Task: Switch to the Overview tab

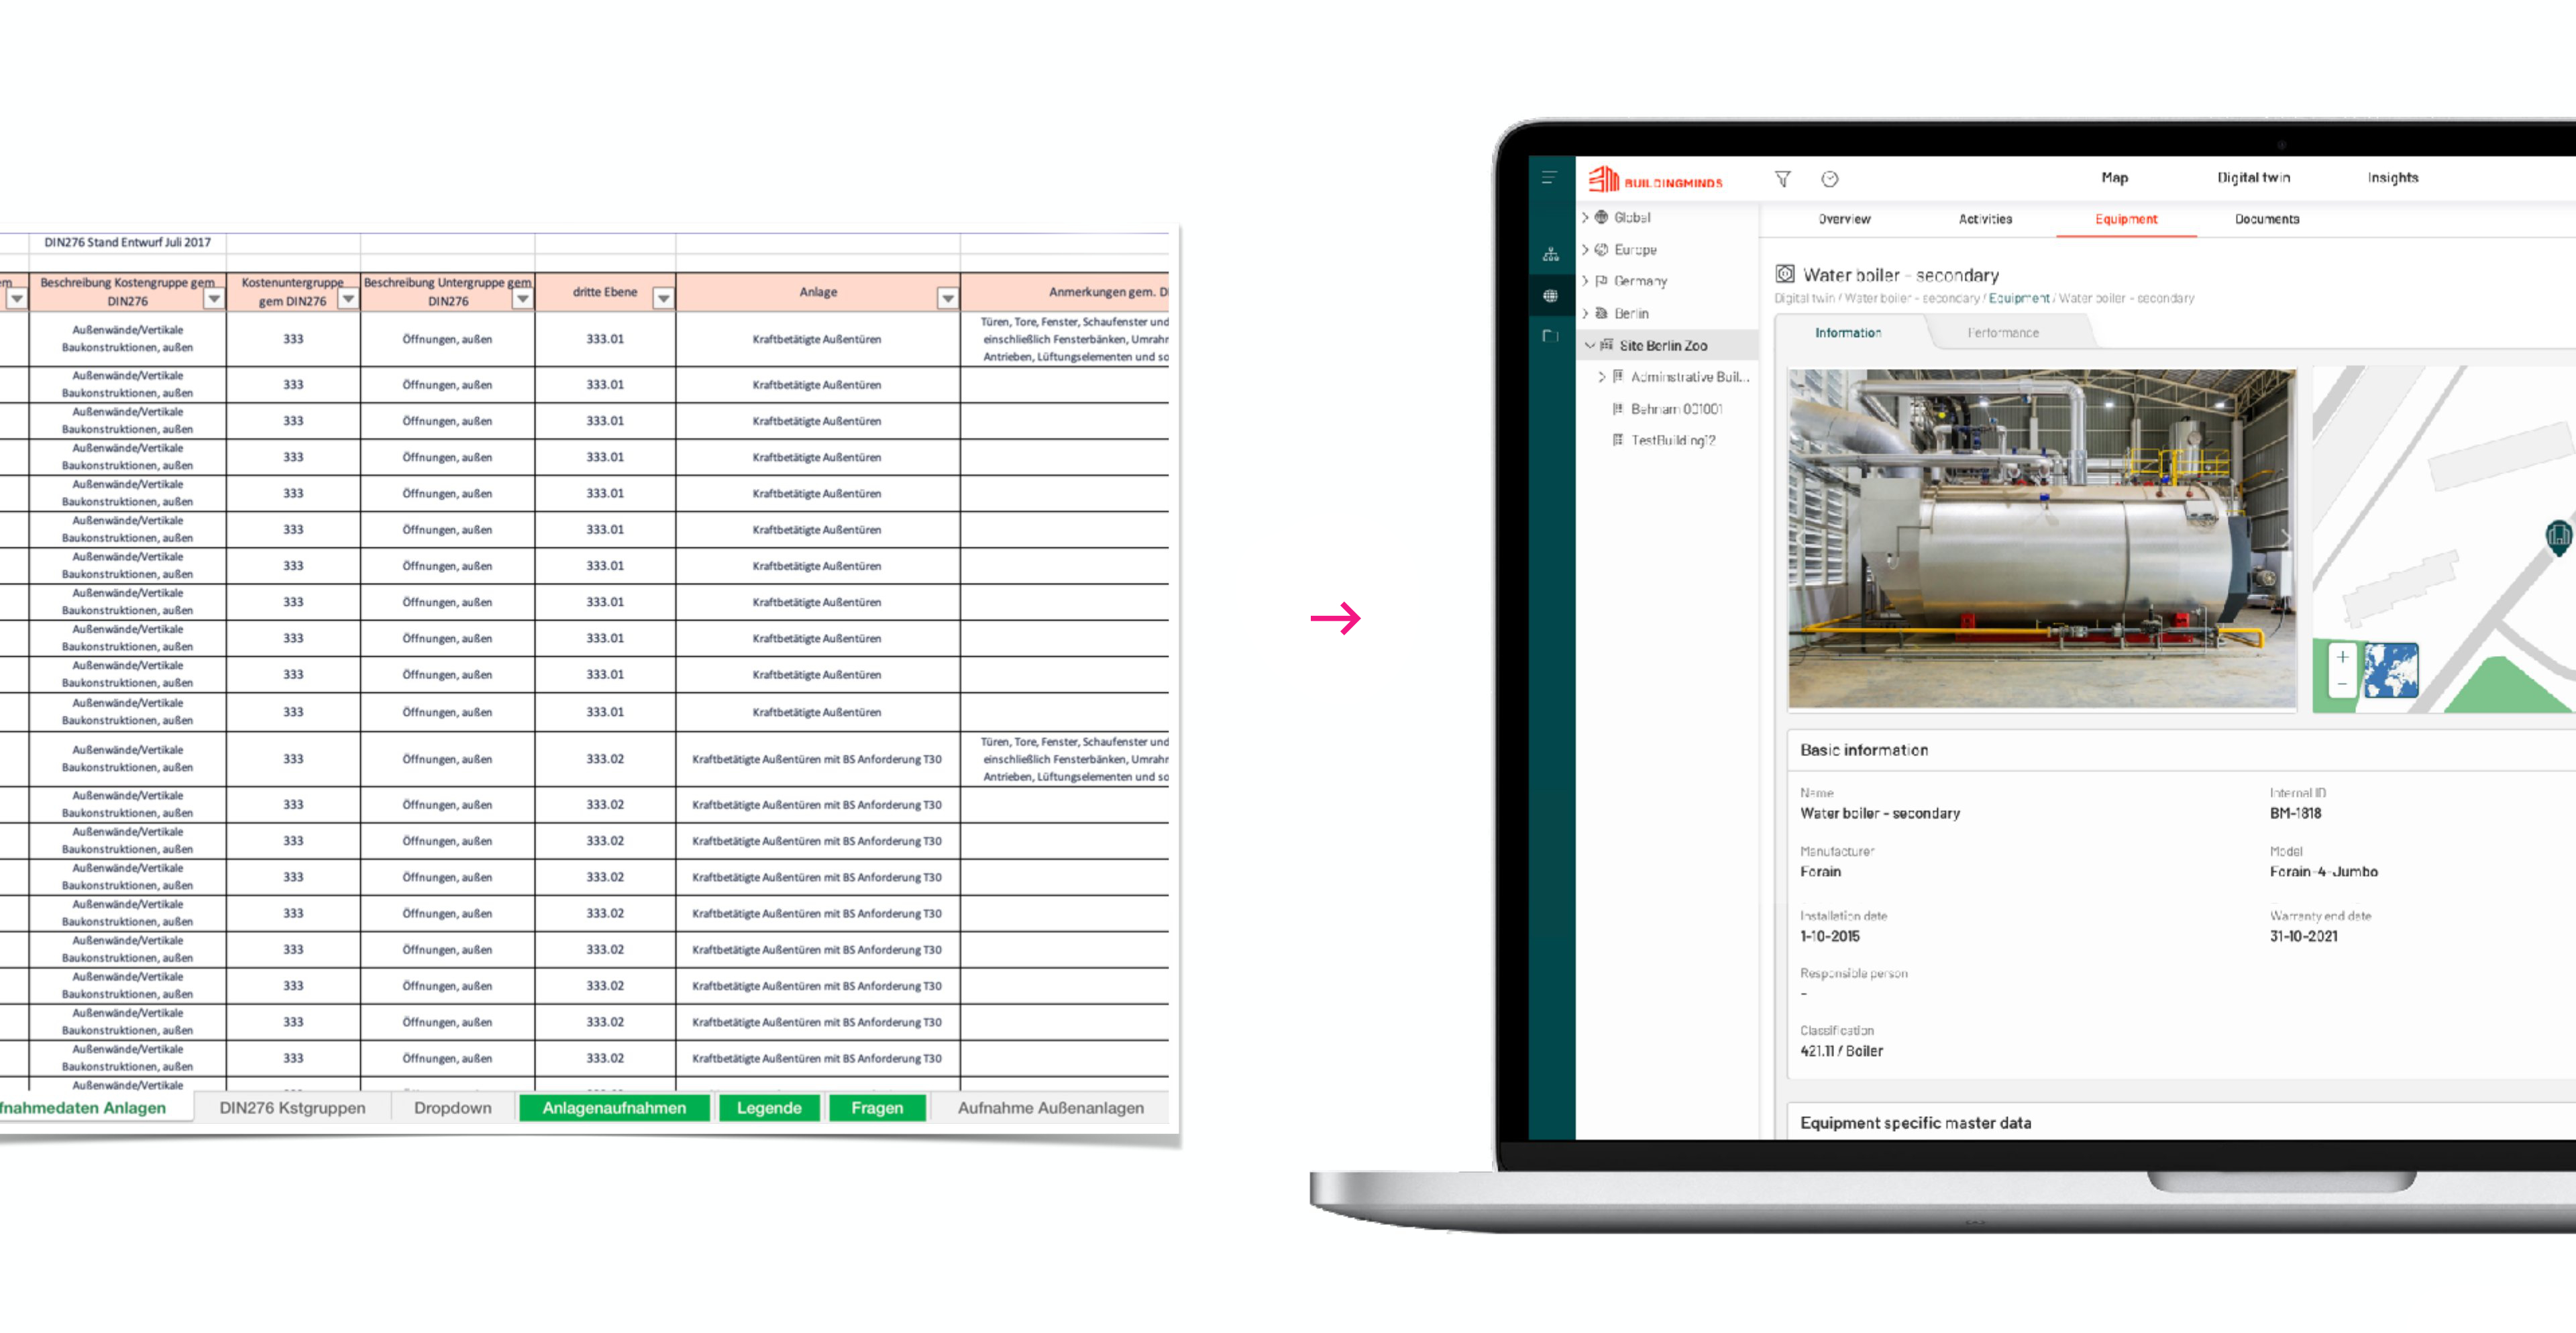Action: click(x=1844, y=219)
